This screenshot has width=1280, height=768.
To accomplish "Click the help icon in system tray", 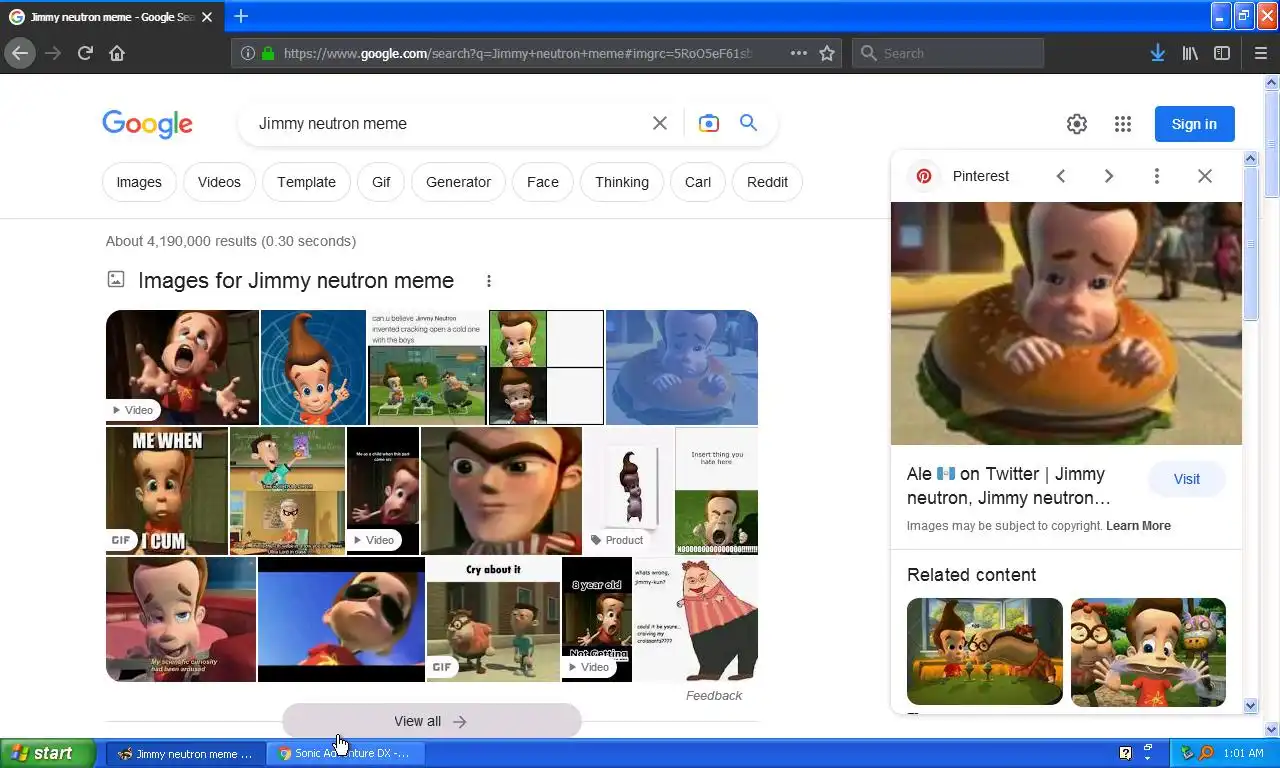I will click(1125, 753).
